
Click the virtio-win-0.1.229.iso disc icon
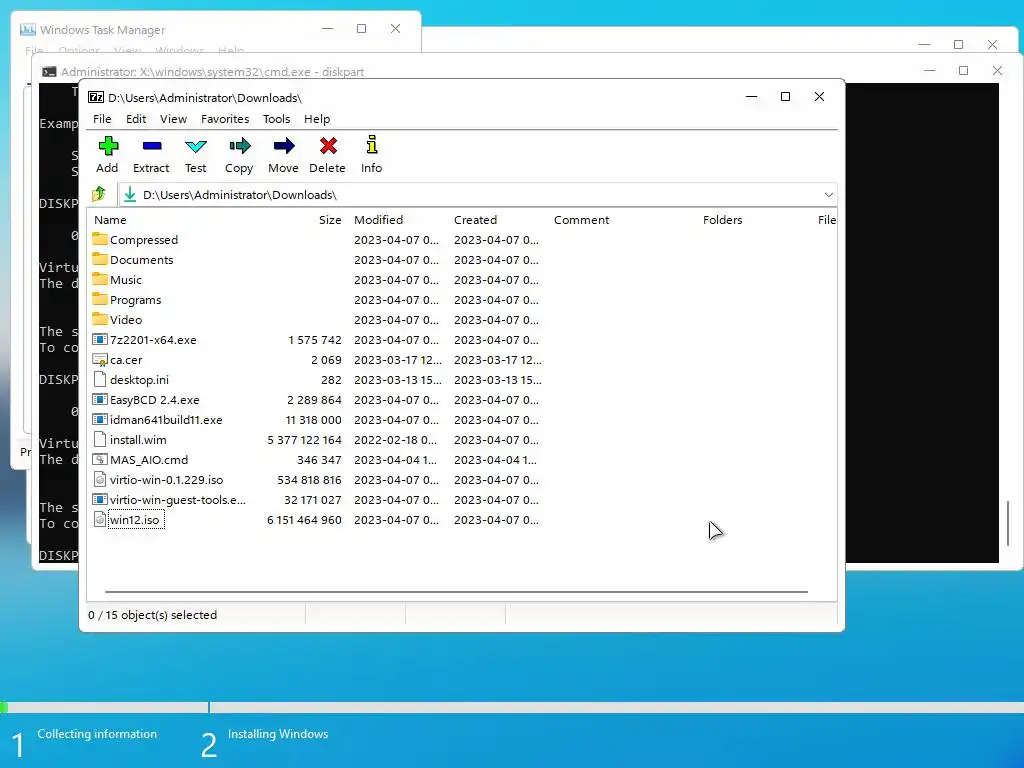(100, 479)
